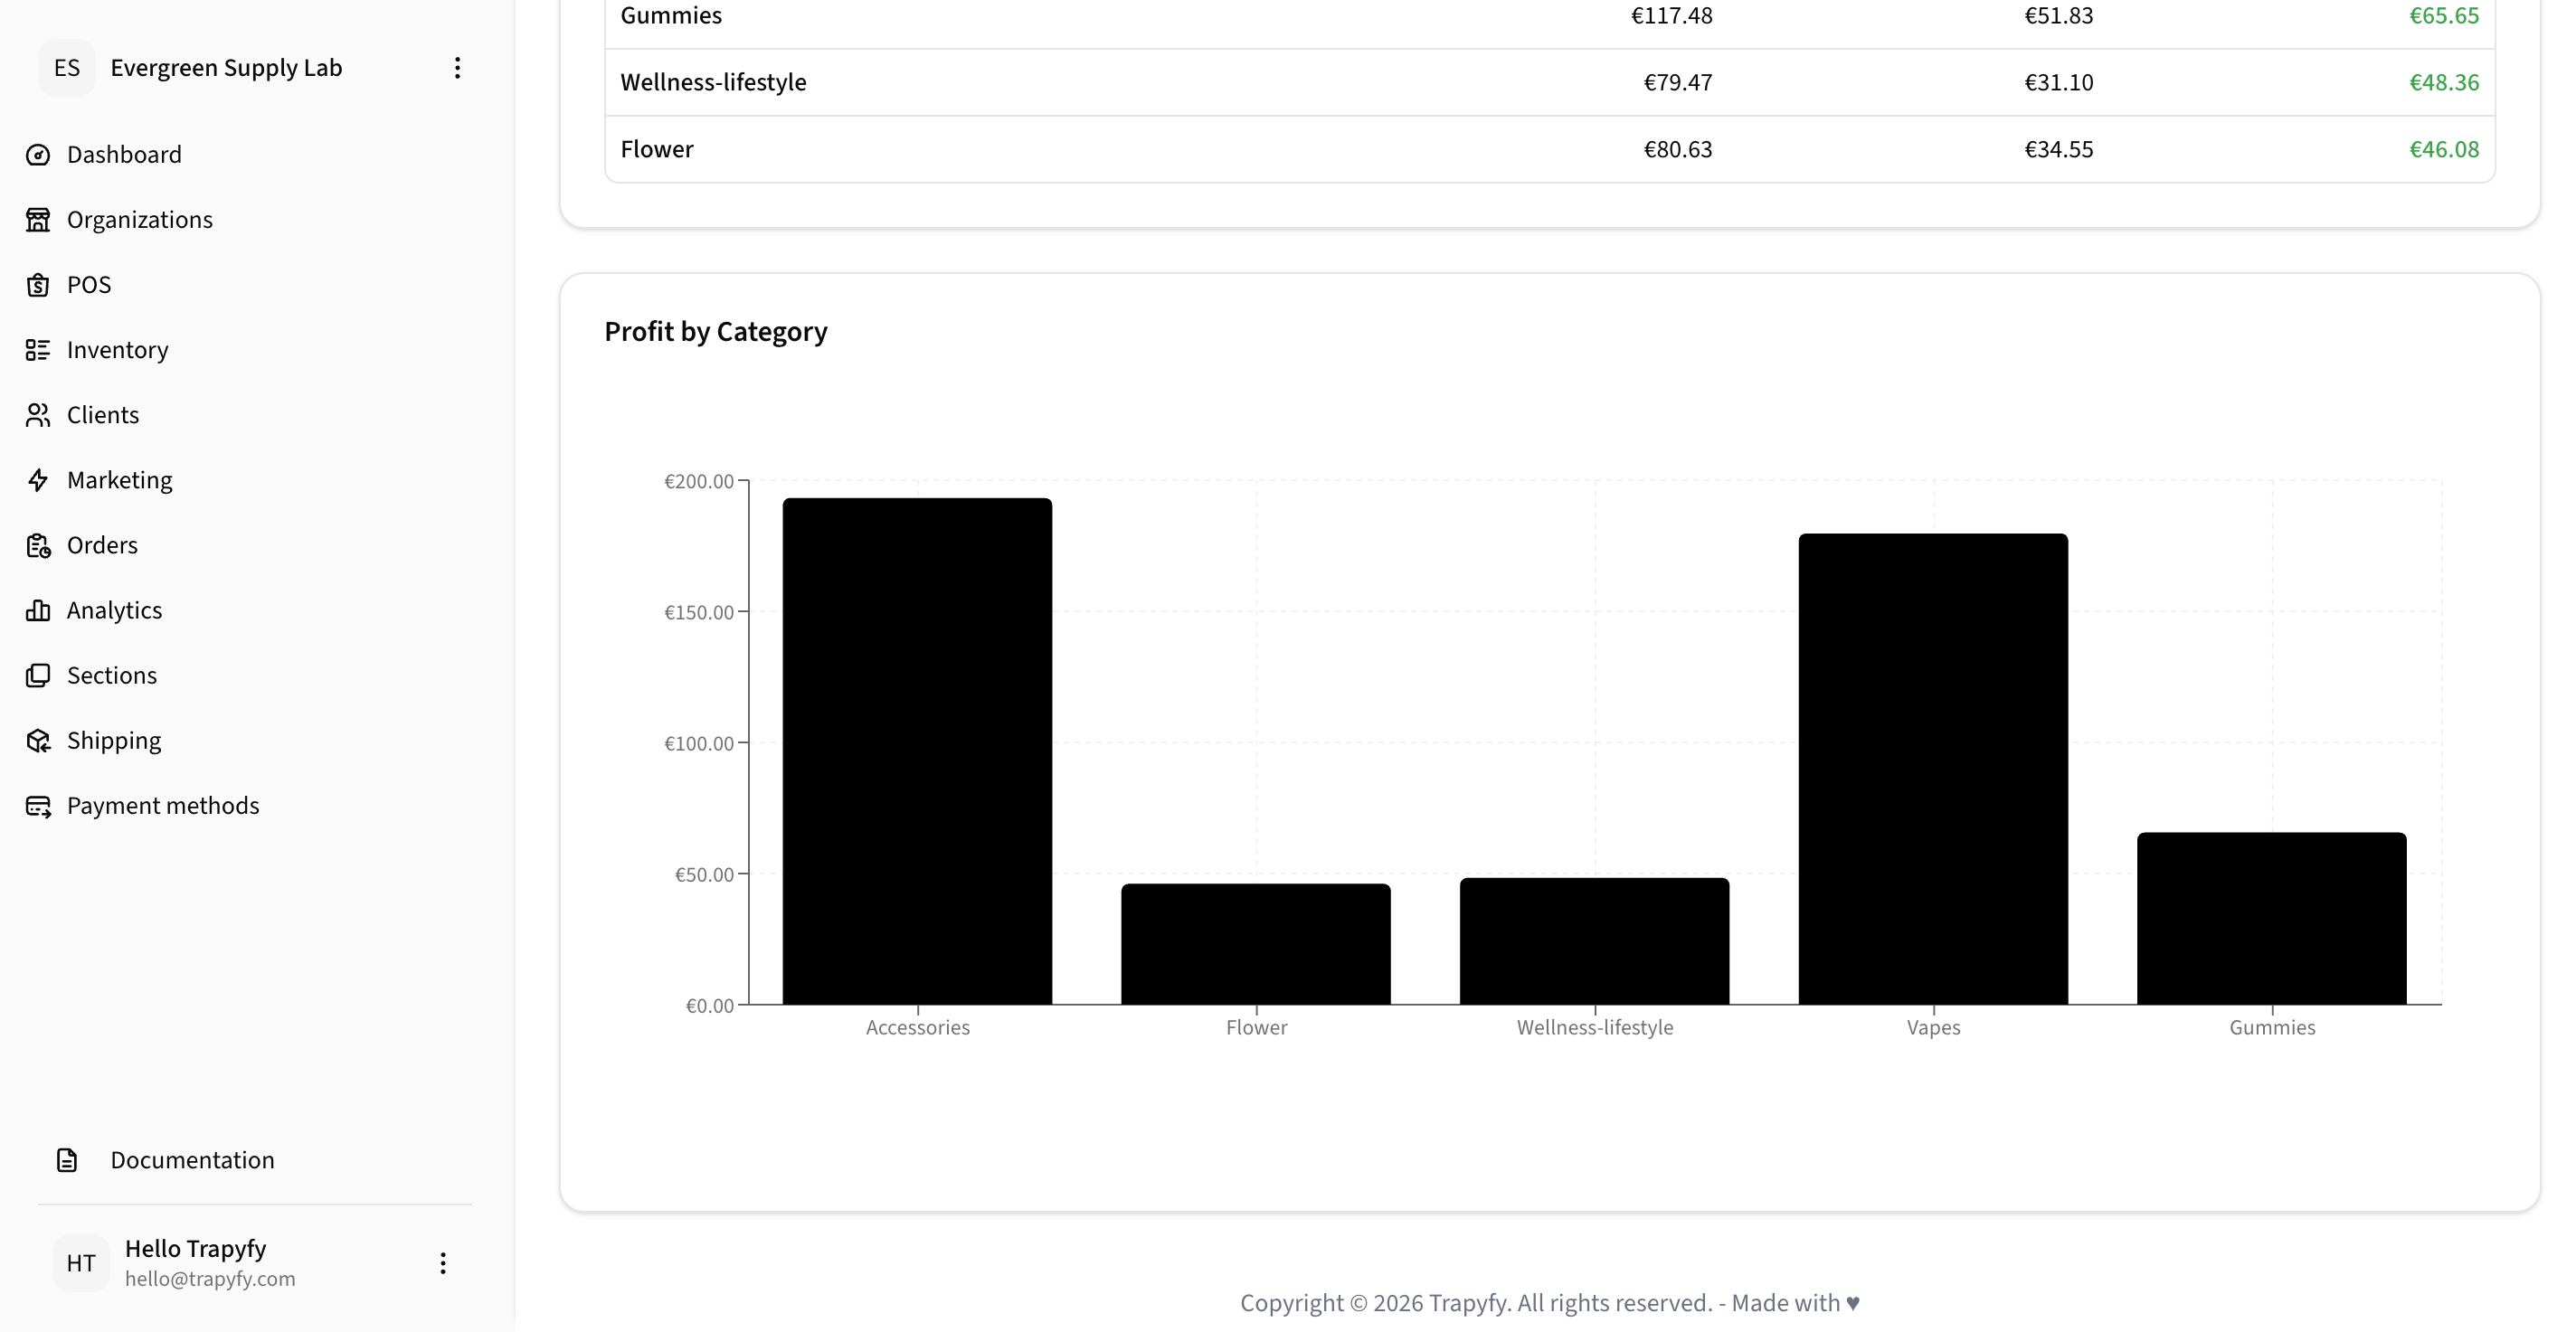The height and width of the screenshot is (1332, 2576).
Task: Click the Shipping package icon
Action: [38, 740]
